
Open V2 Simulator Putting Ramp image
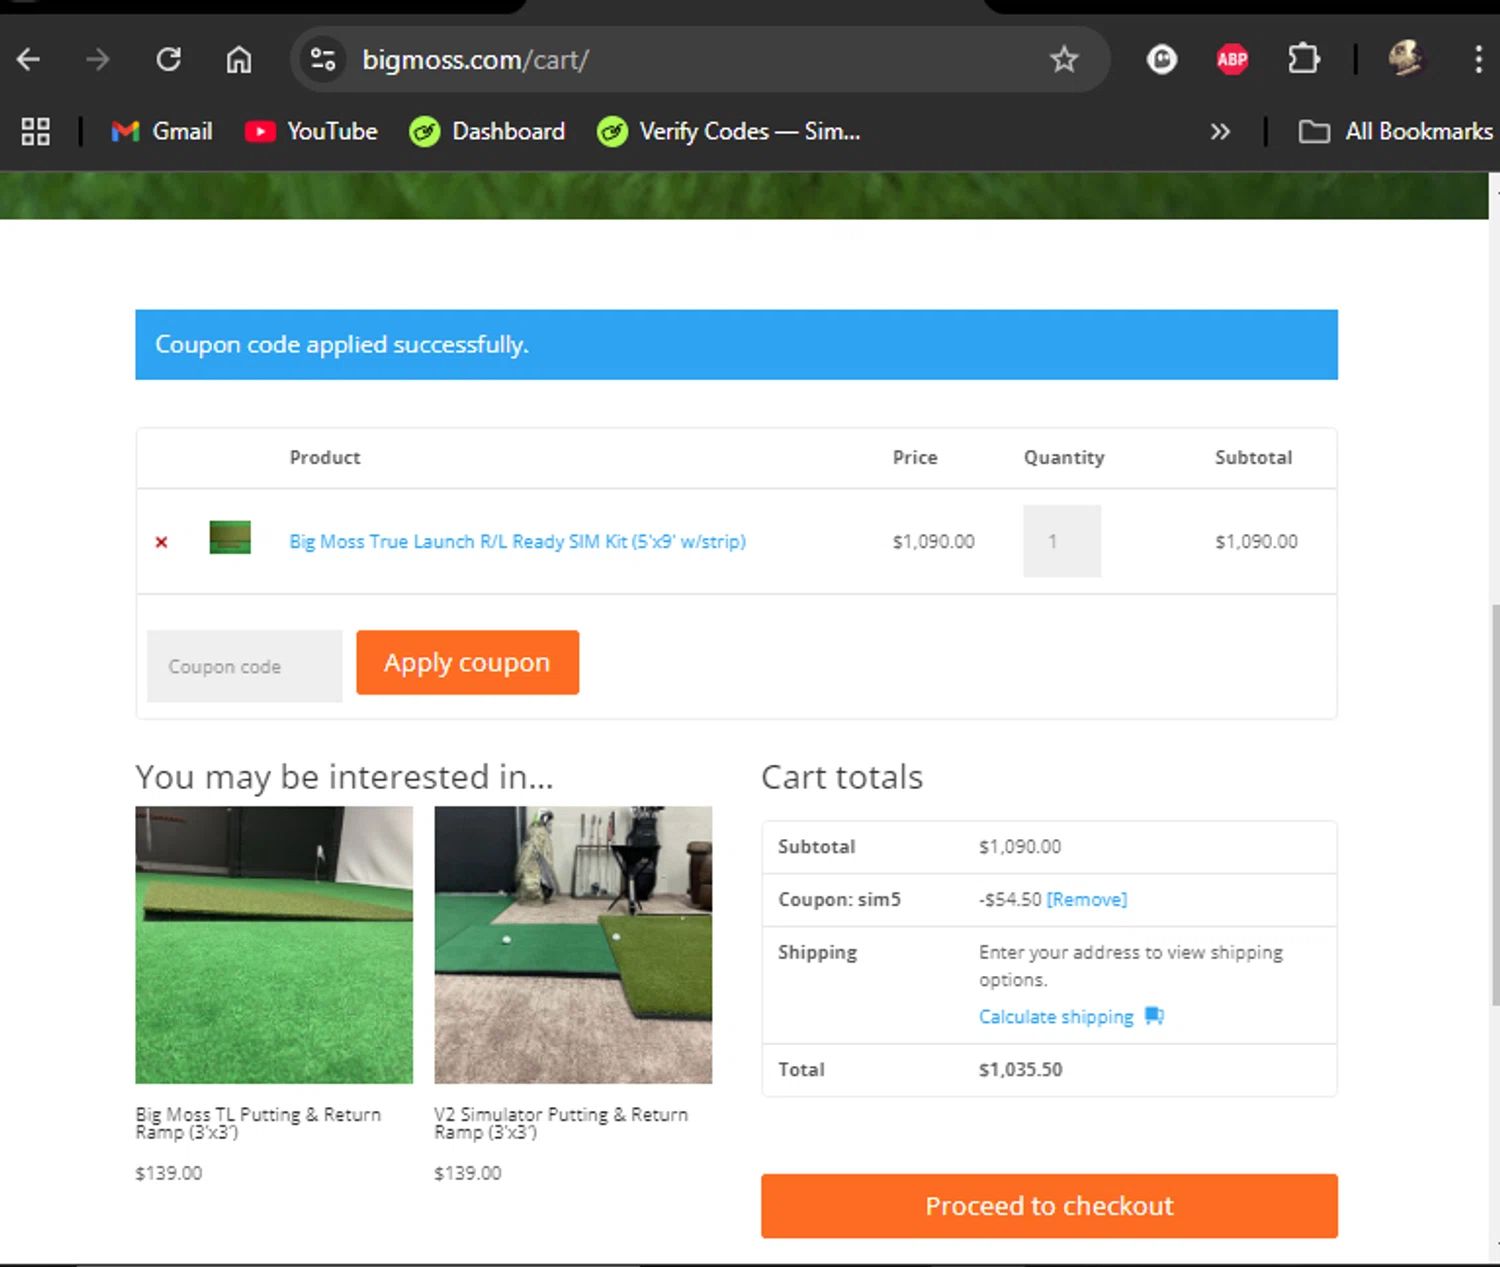click(573, 945)
